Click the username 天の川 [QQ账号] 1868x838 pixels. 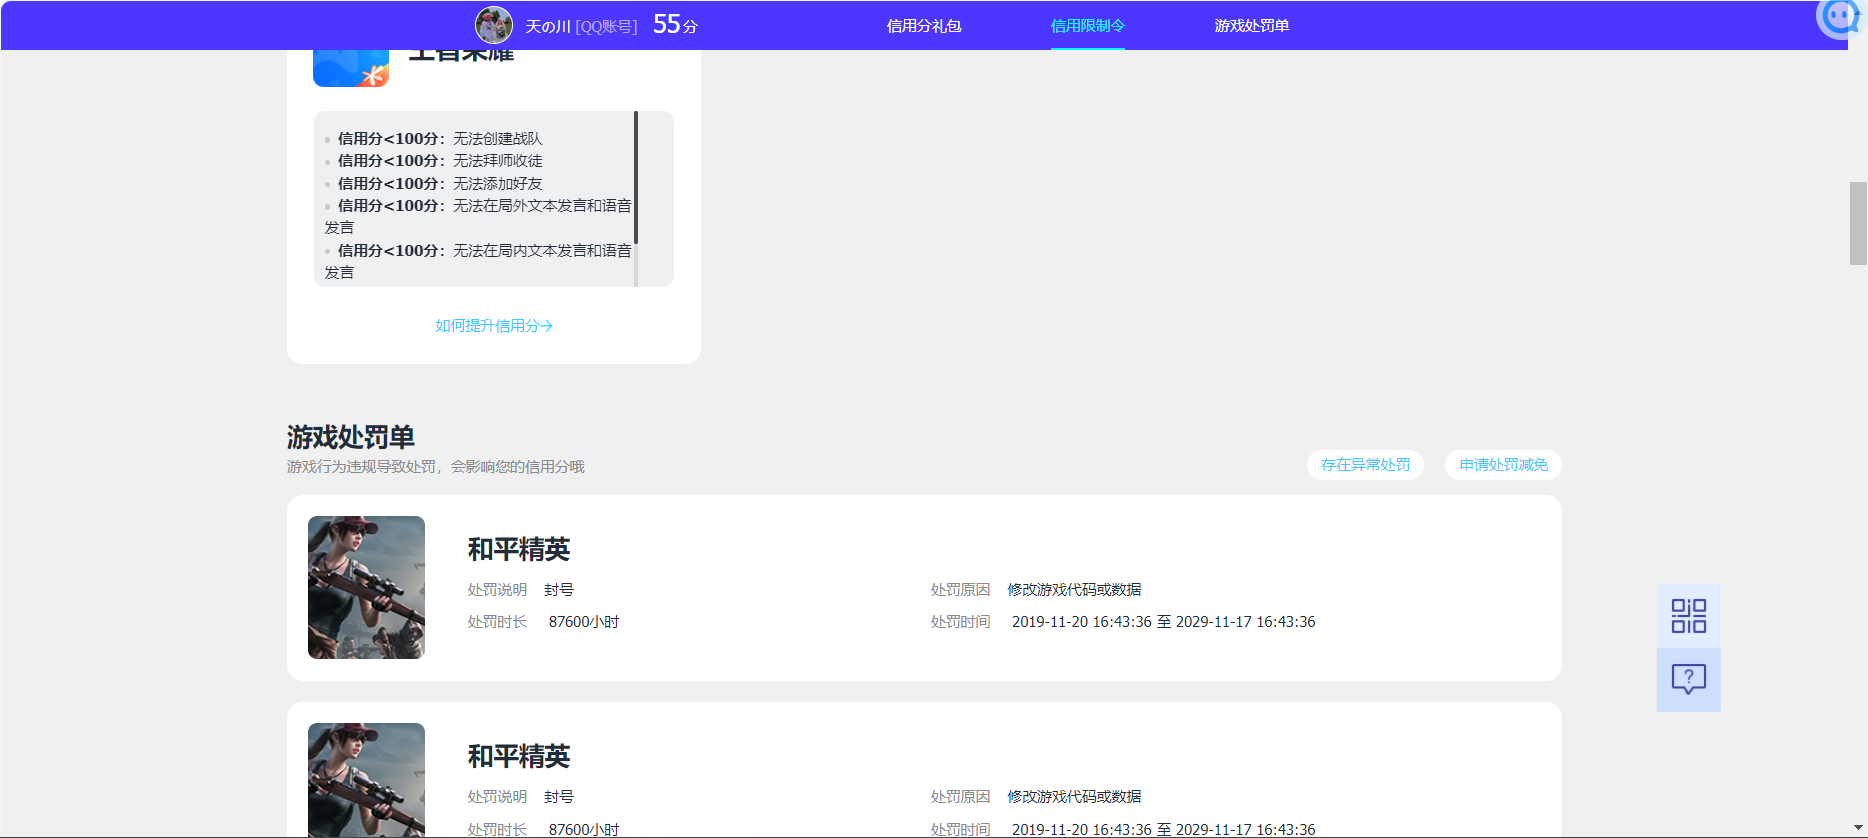click(x=581, y=27)
